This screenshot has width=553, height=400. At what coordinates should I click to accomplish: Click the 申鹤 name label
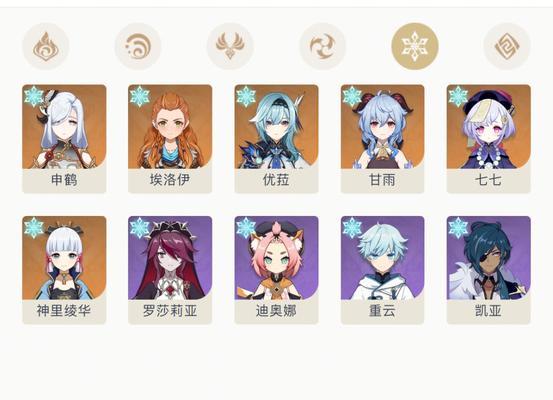(x=64, y=180)
